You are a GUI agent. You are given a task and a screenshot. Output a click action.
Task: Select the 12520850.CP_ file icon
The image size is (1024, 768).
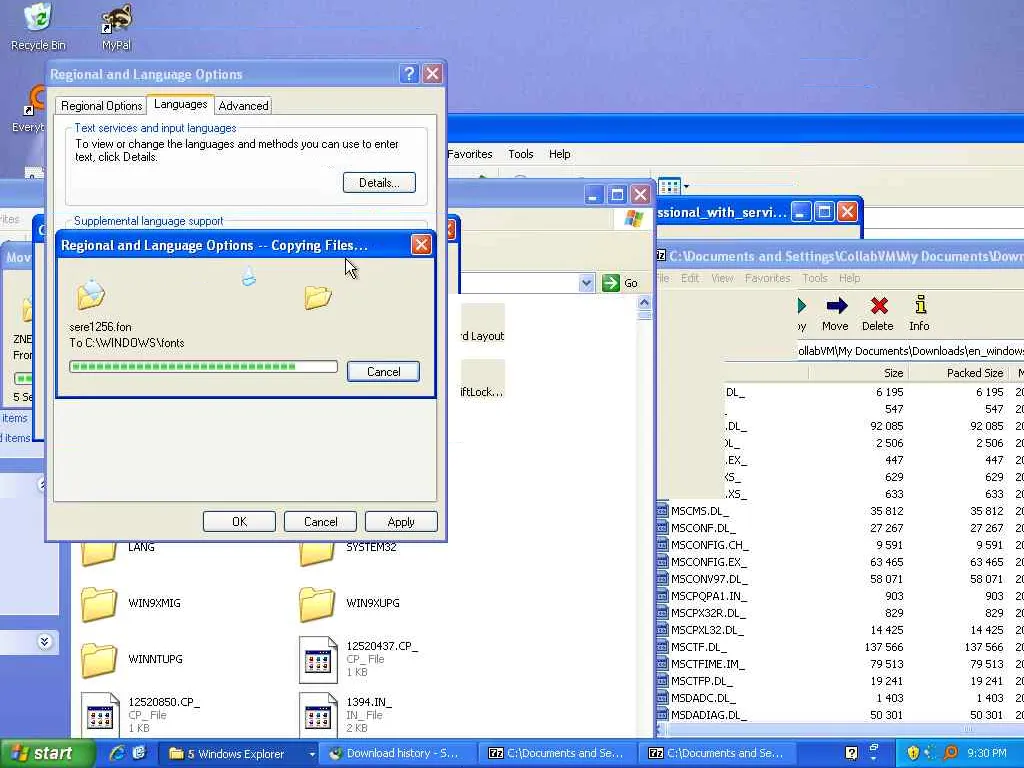101,716
